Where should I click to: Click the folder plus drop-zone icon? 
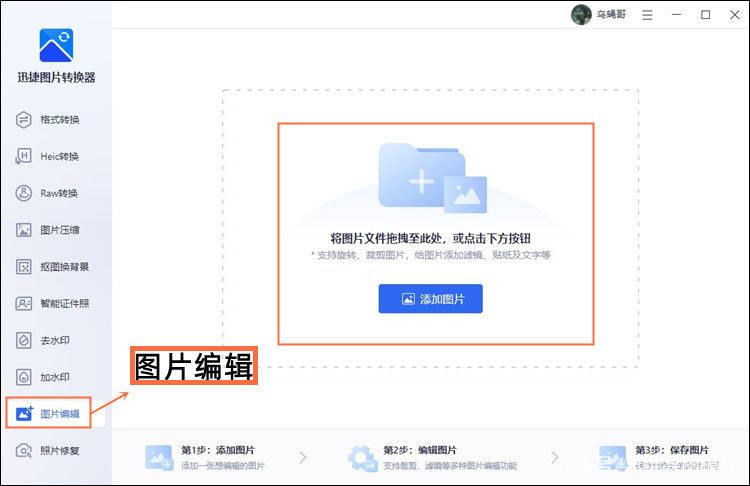click(x=432, y=178)
